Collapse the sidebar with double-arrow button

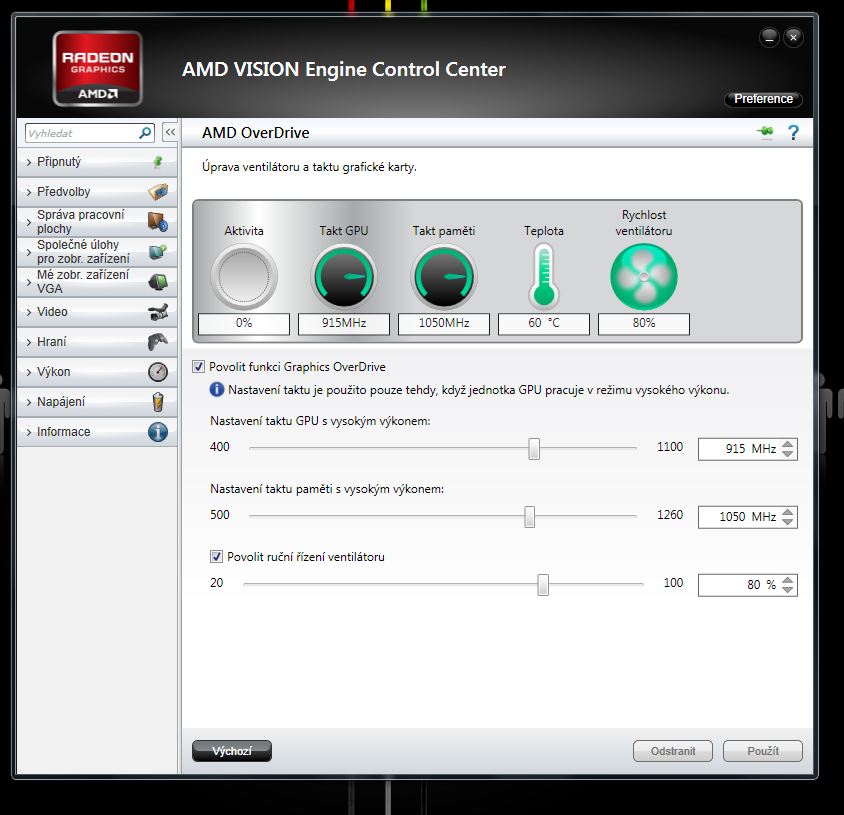click(x=170, y=132)
